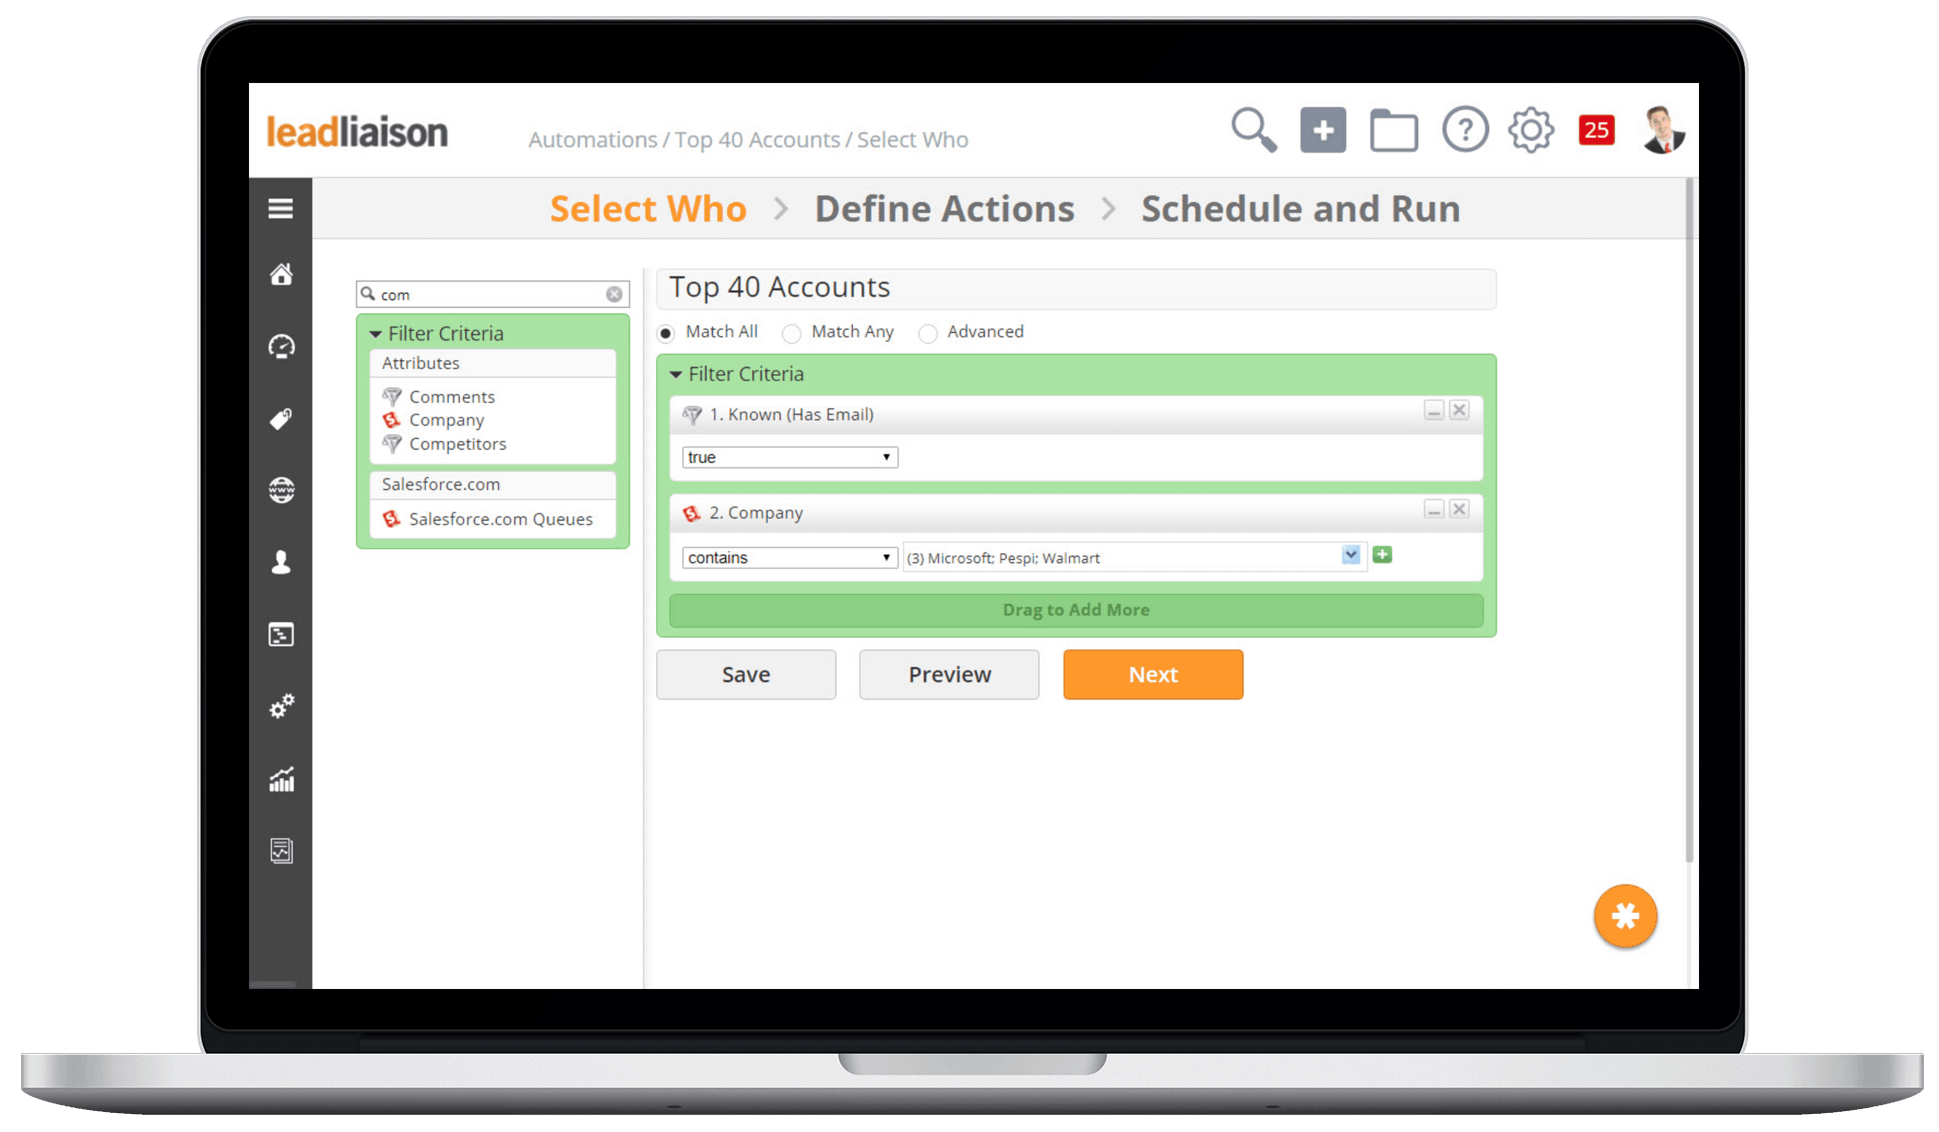Click the plus add-new icon in header
The width and height of the screenshot is (1939, 1132).
point(1323,130)
